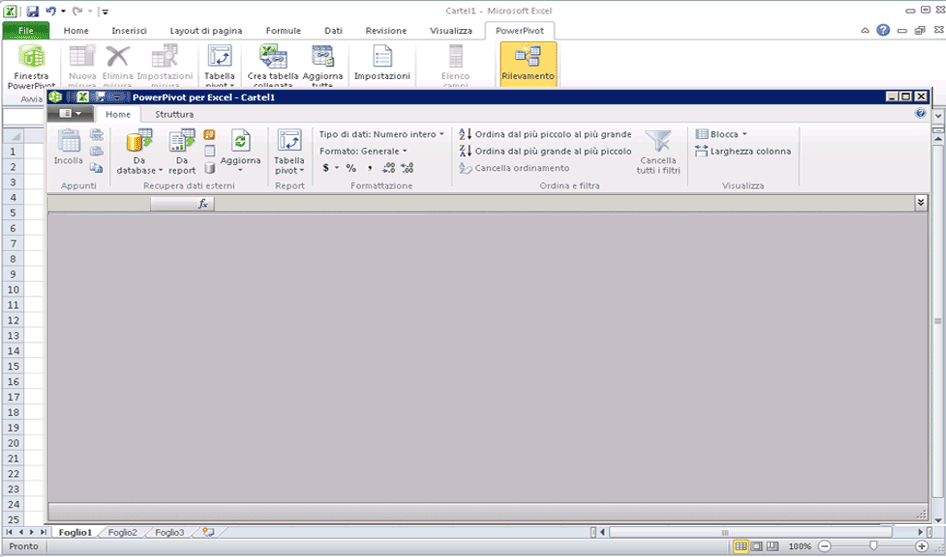The height and width of the screenshot is (557, 946).
Task: Click the Da report import icon
Action: coord(182,142)
